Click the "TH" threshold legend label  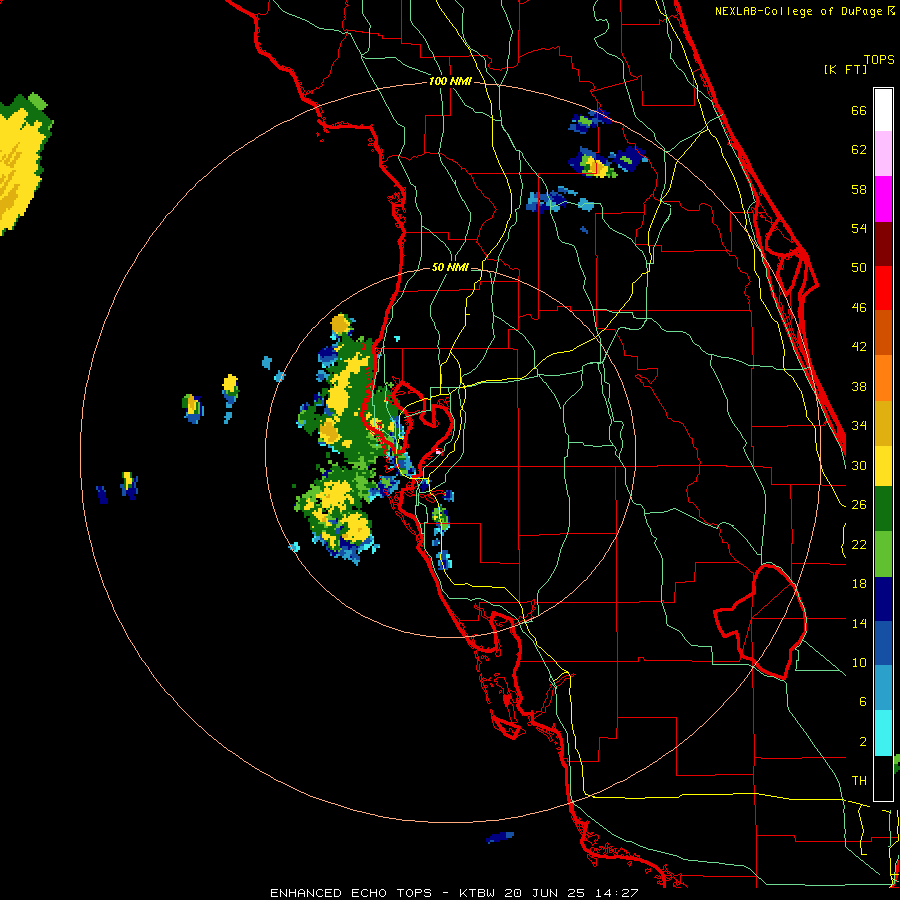859,781
